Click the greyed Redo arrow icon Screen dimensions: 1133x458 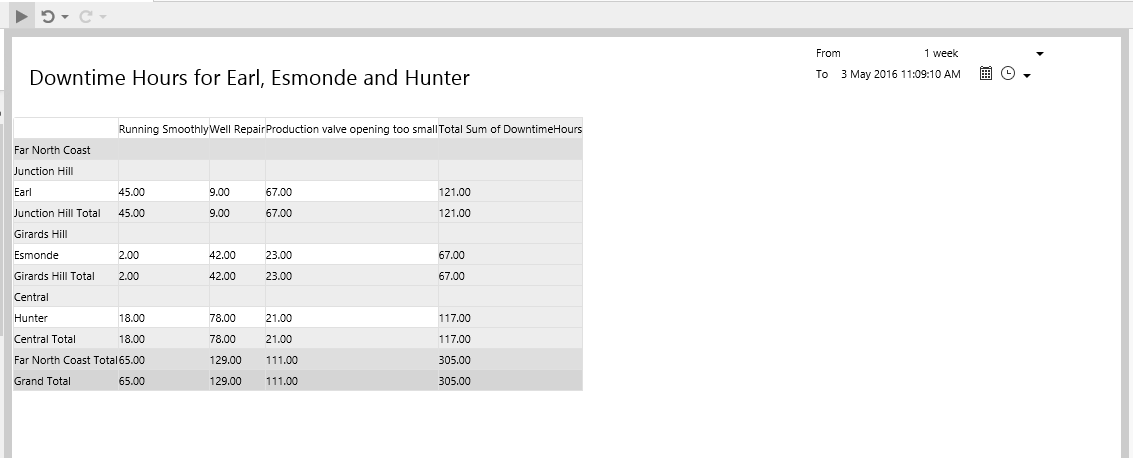click(x=85, y=16)
